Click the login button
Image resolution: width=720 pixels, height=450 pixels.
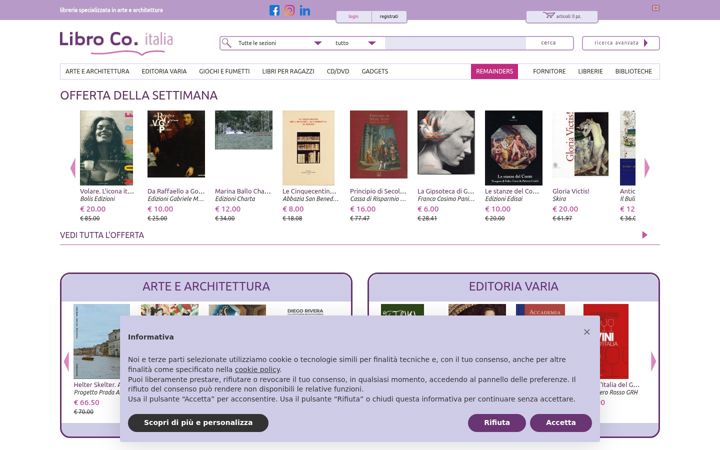coord(354,17)
